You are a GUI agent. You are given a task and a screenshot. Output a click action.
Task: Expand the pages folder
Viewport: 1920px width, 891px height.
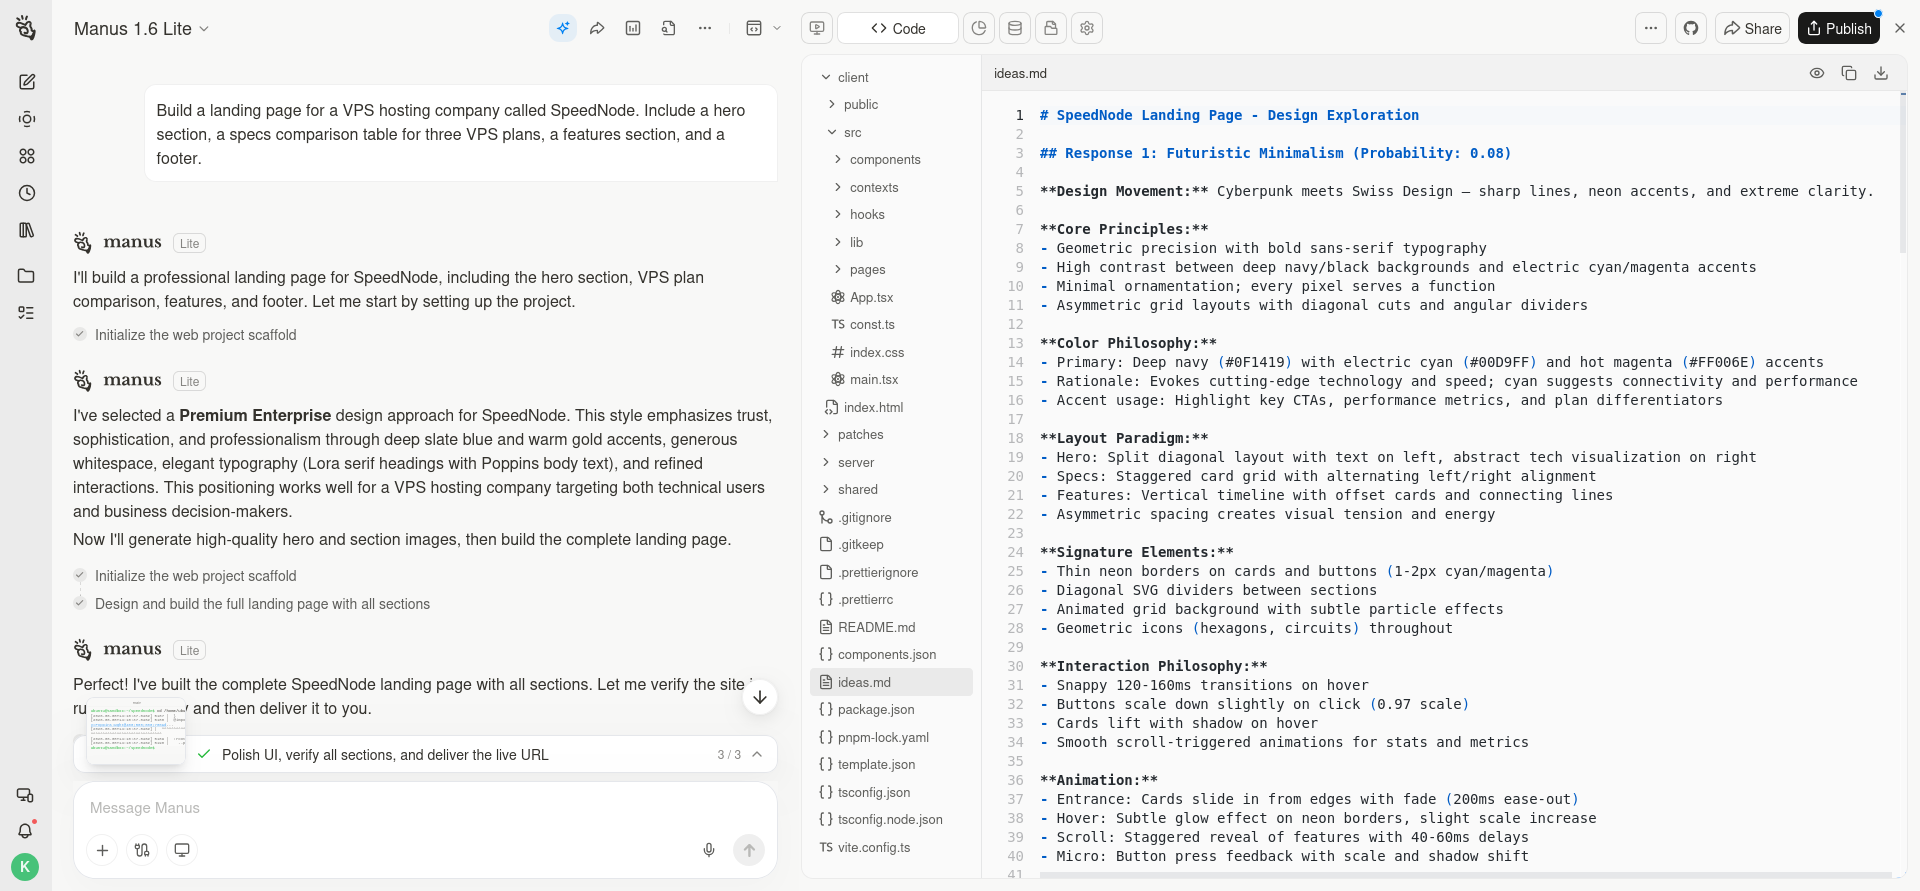[838, 269]
